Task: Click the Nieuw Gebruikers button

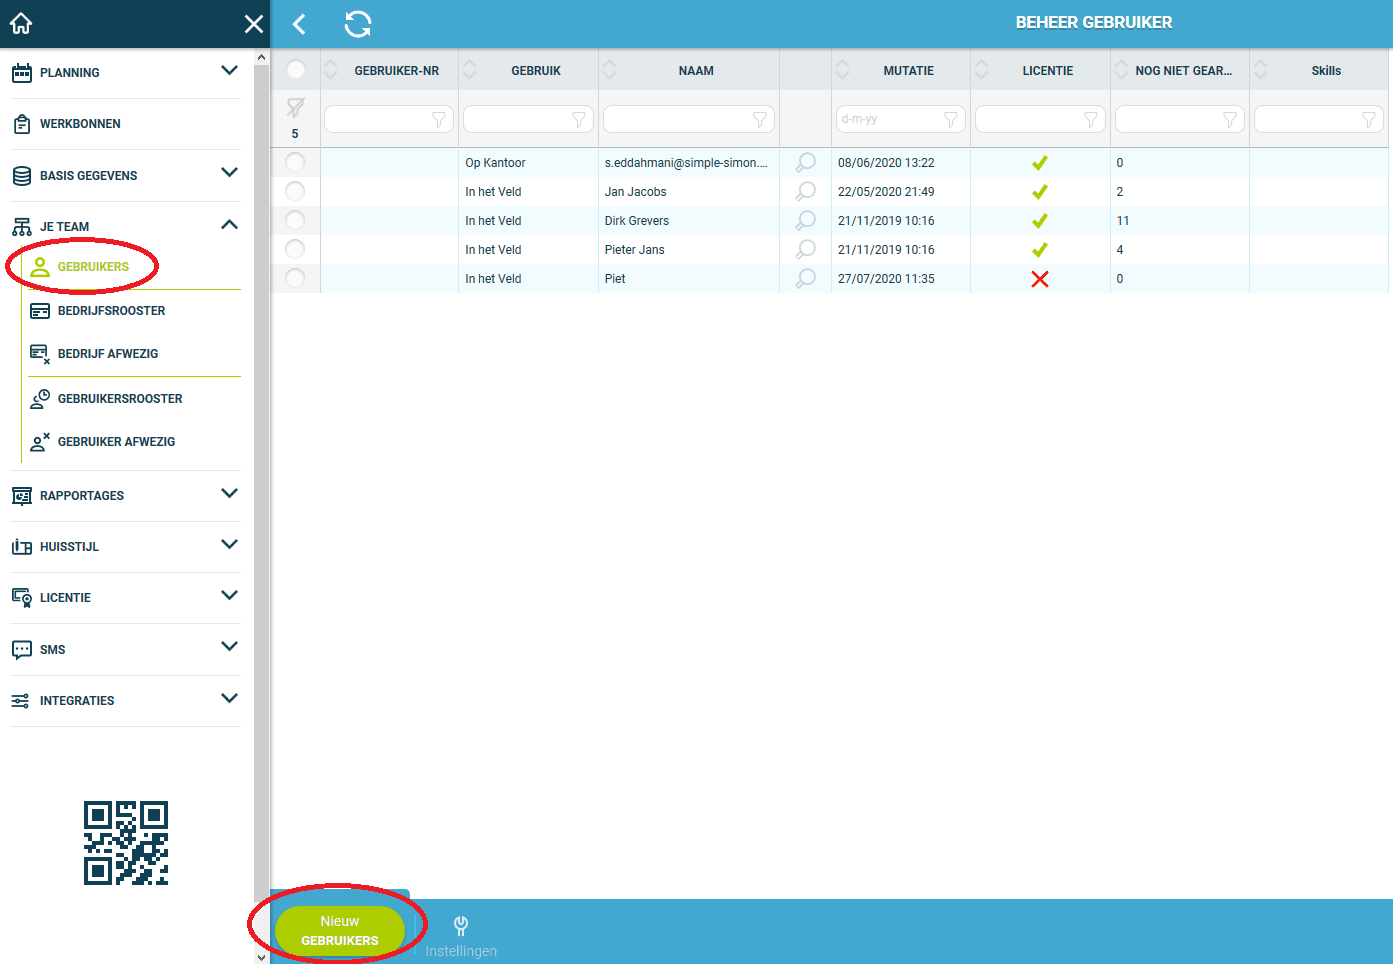Action: tap(340, 931)
